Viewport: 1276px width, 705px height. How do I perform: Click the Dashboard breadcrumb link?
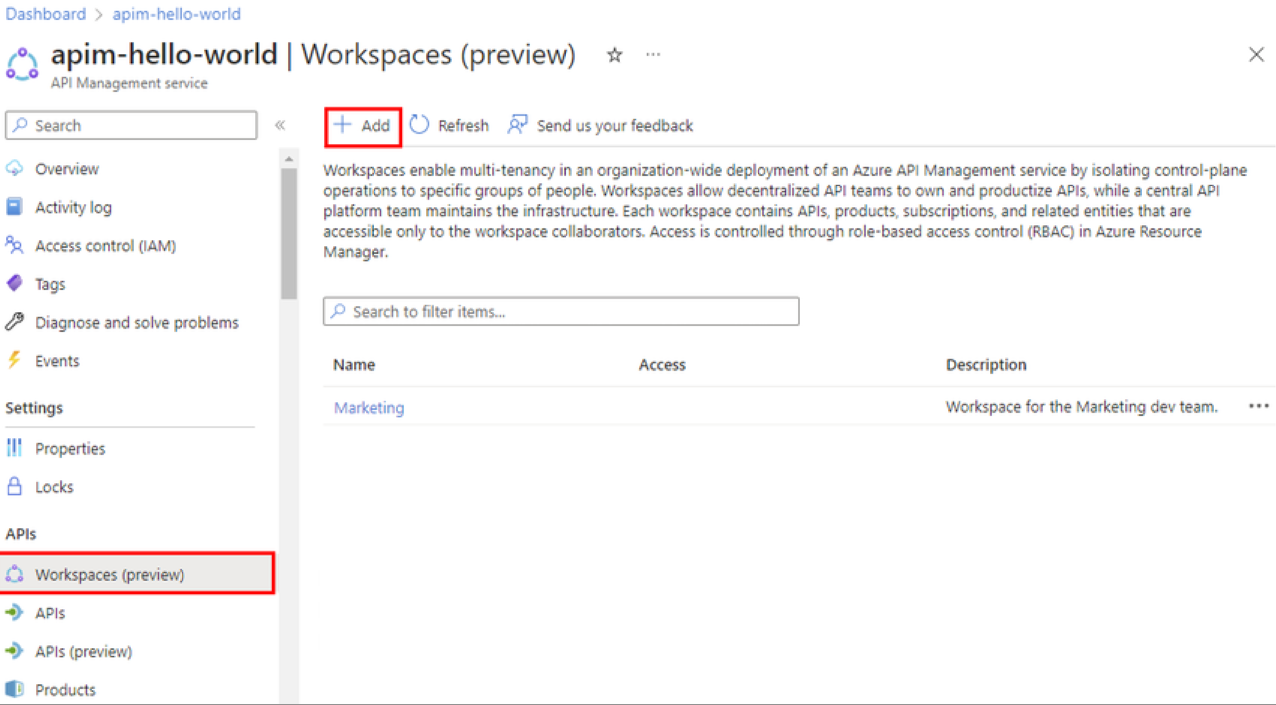click(x=46, y=14)
